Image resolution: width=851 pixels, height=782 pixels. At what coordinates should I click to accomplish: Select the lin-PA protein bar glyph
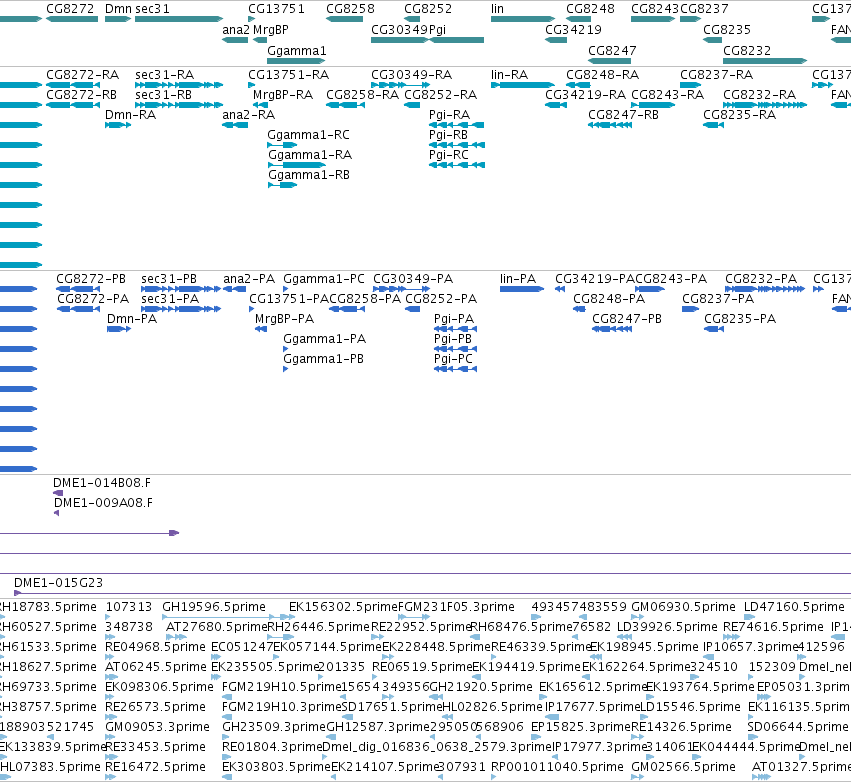coord(522,289)
